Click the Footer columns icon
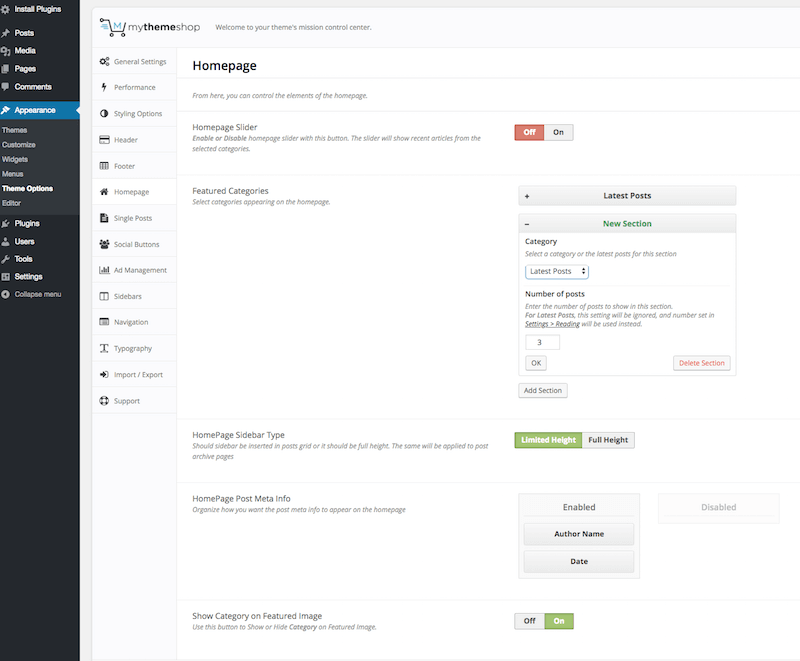 (x=104, y=166)
